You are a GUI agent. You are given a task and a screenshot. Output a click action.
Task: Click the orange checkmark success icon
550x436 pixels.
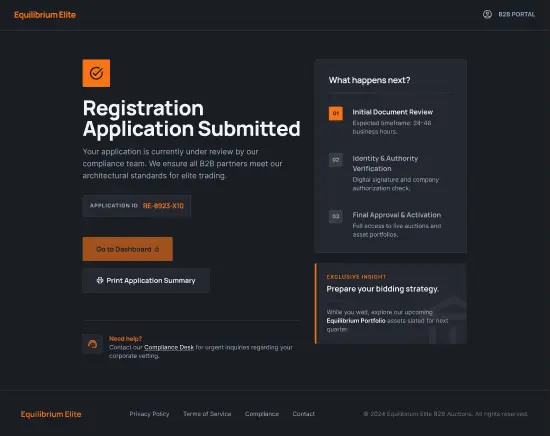[x=96, y=73]
